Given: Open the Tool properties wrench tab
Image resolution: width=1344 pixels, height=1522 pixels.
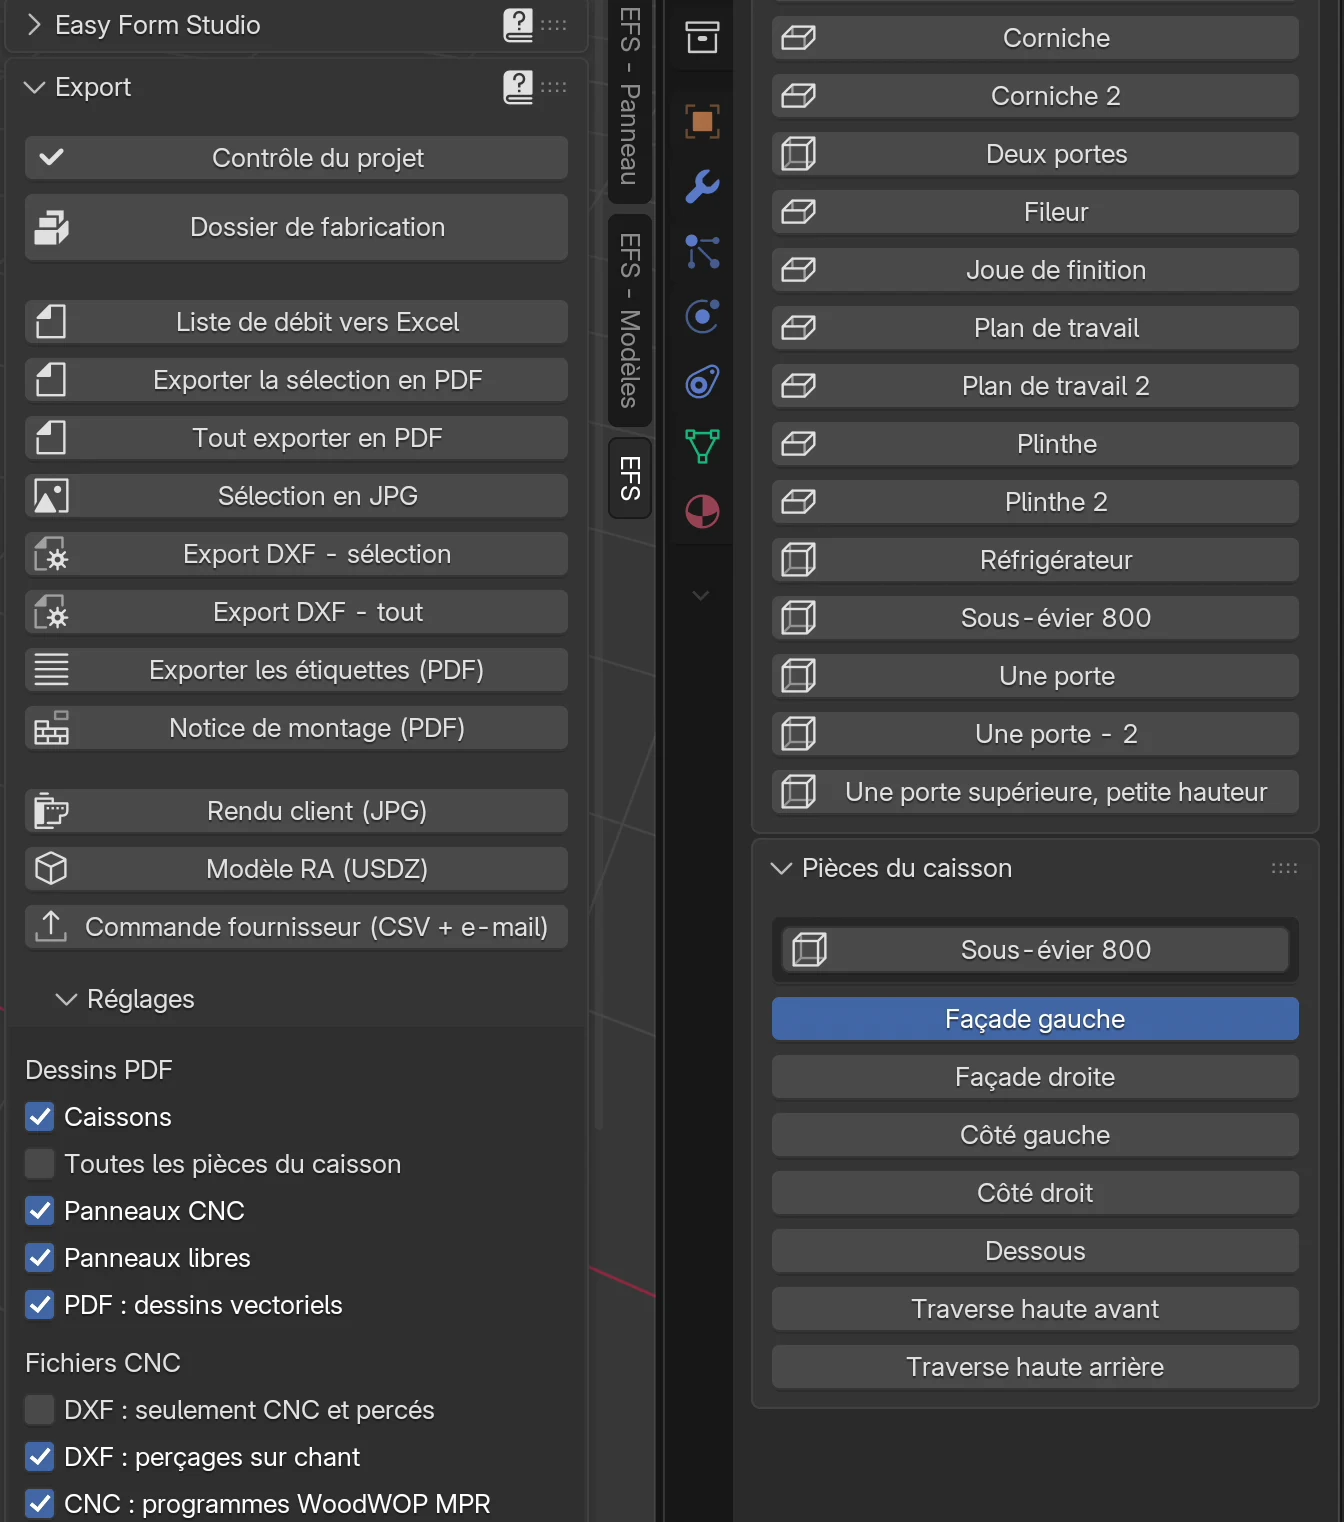Looking at the screenshot, I should 702,187.
